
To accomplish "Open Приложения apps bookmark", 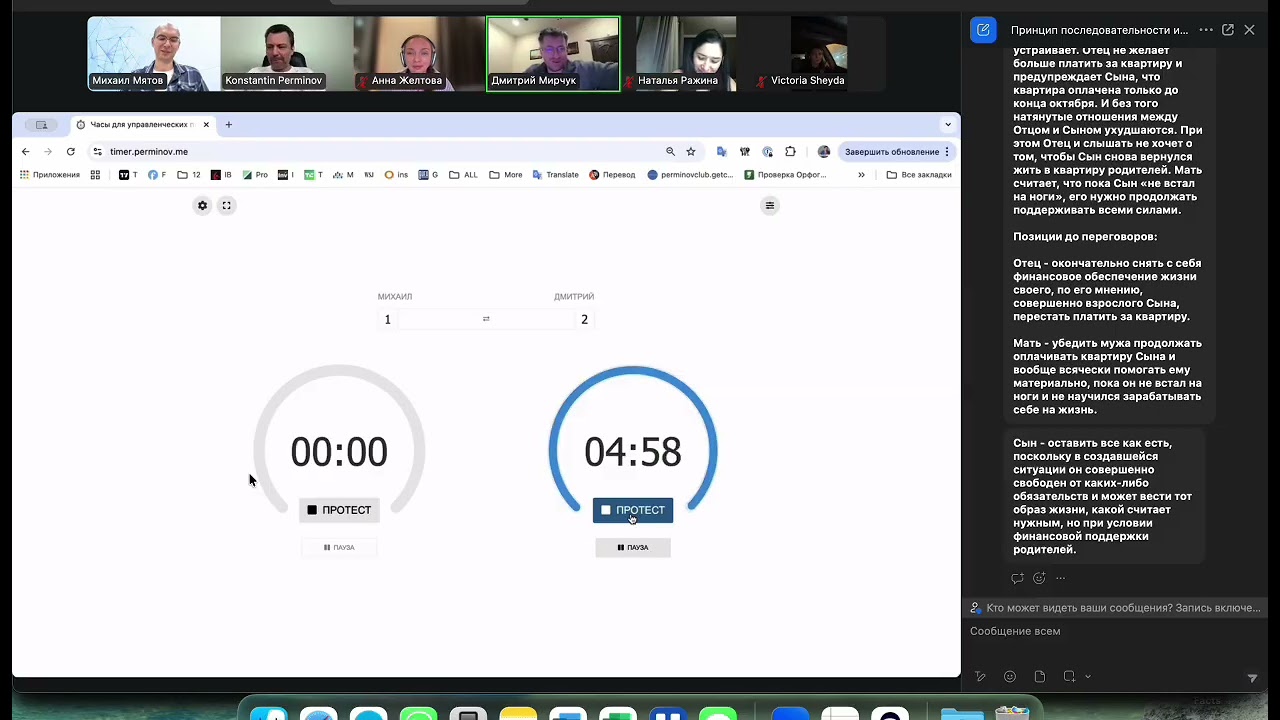I will click(49, 175).
